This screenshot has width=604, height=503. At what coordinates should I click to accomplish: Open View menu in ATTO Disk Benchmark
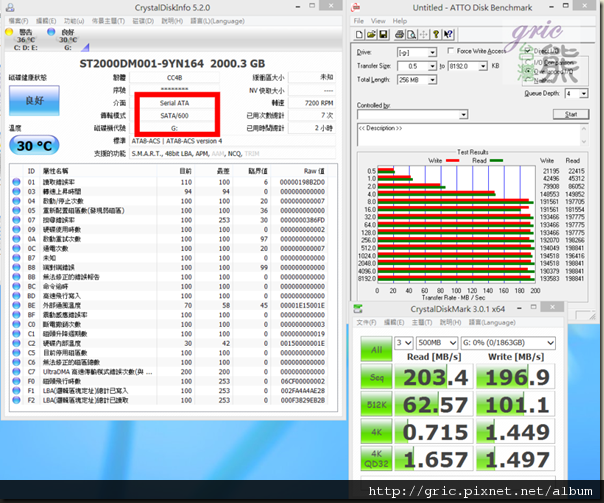(378, 21)
